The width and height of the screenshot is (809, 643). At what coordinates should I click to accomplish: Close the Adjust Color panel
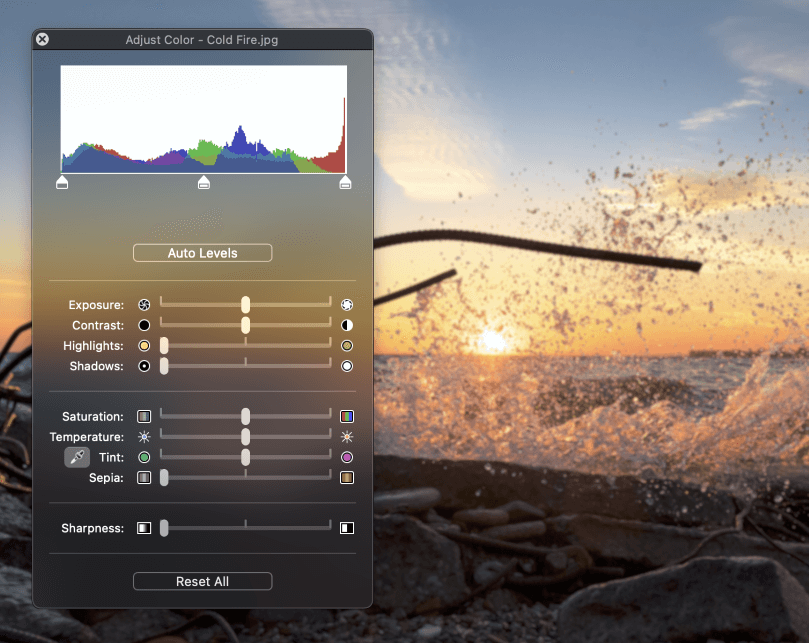(x=42, y=39)
